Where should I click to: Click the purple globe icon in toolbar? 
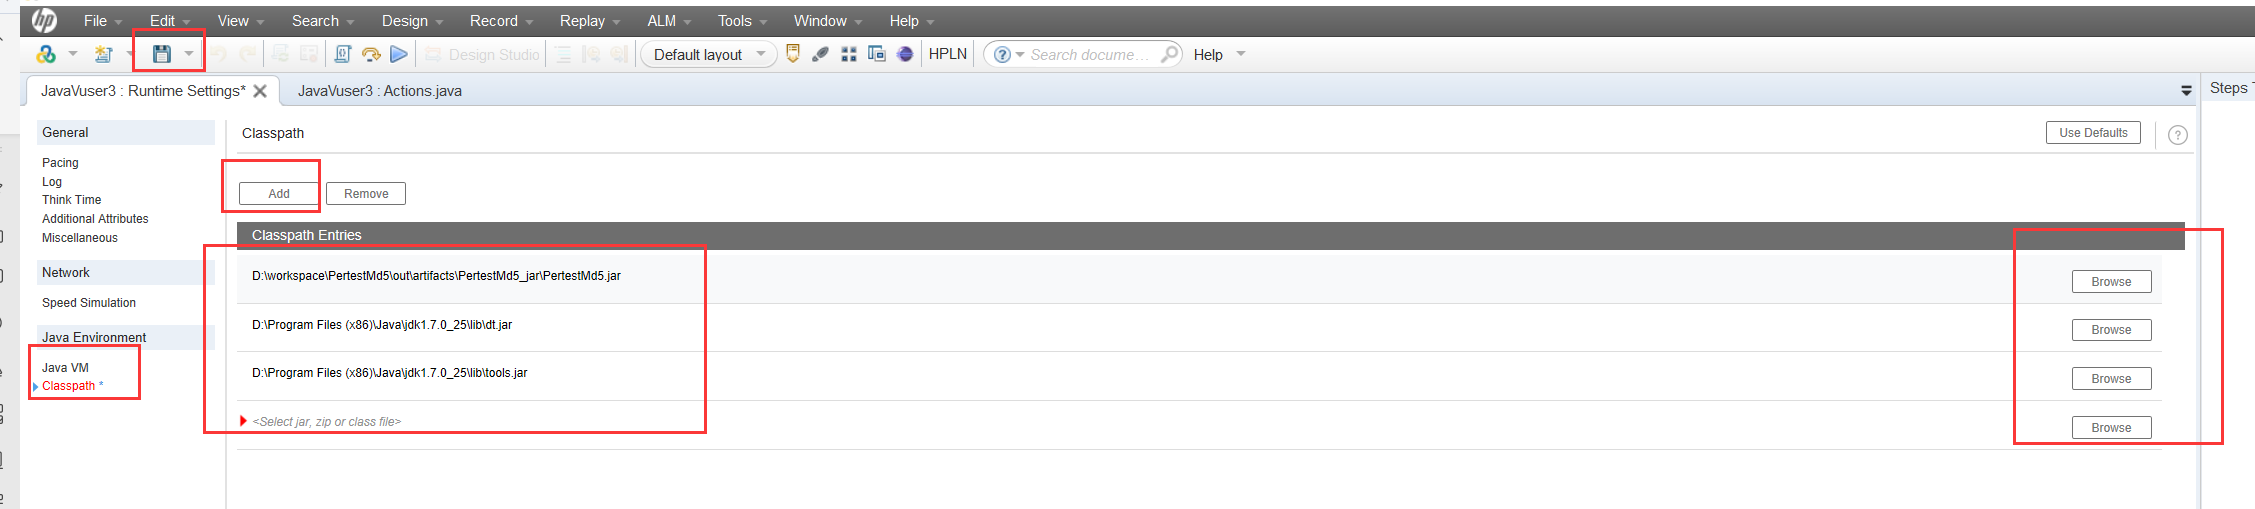pos(905,54)
